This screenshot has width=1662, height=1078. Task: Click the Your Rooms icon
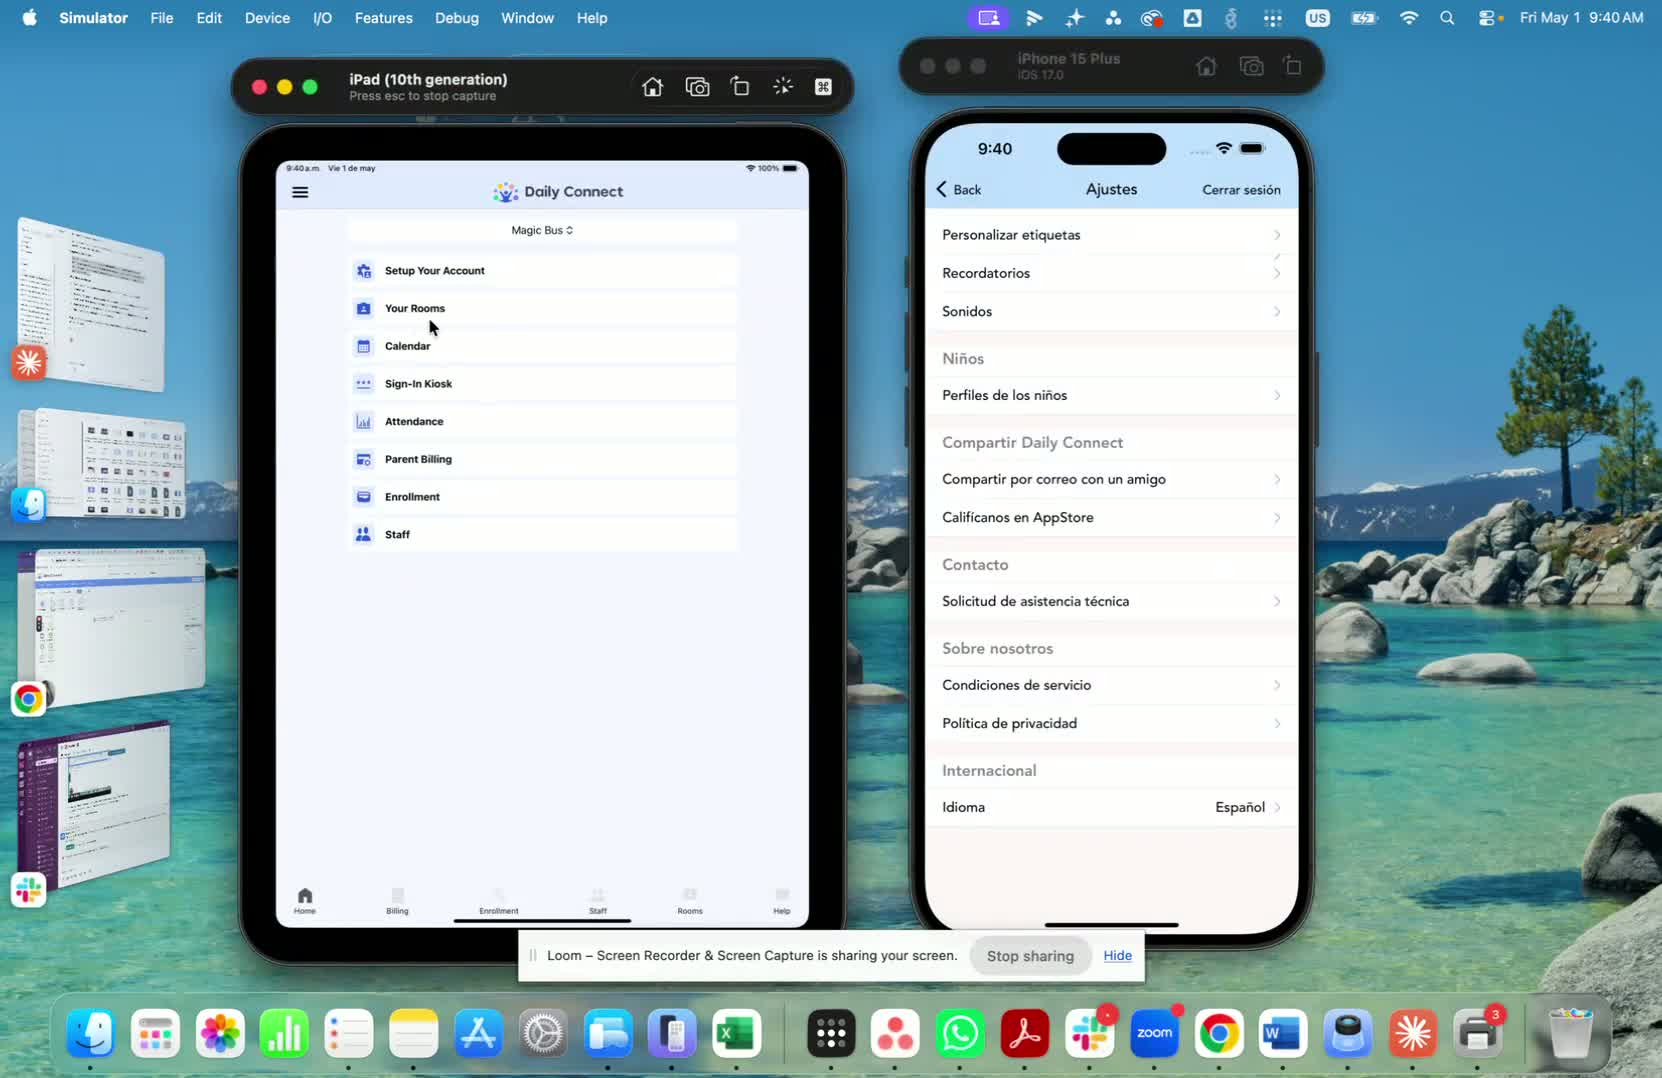pos(364,308)
